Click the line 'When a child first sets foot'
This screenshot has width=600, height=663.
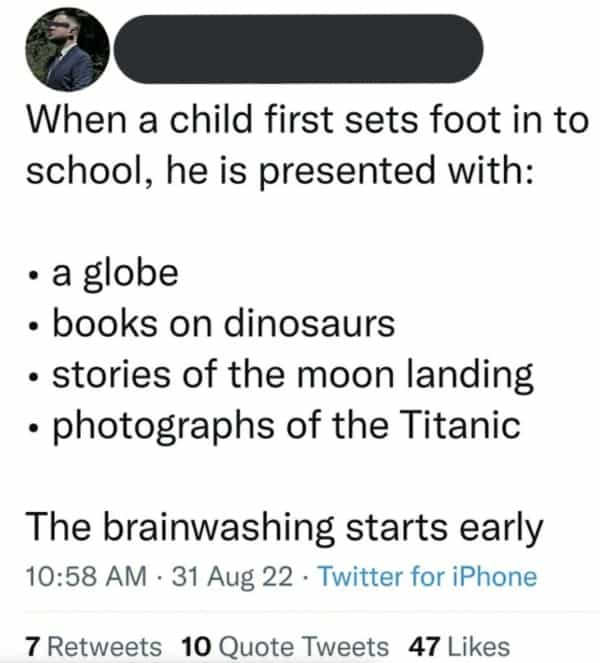[x=305, y=122]
